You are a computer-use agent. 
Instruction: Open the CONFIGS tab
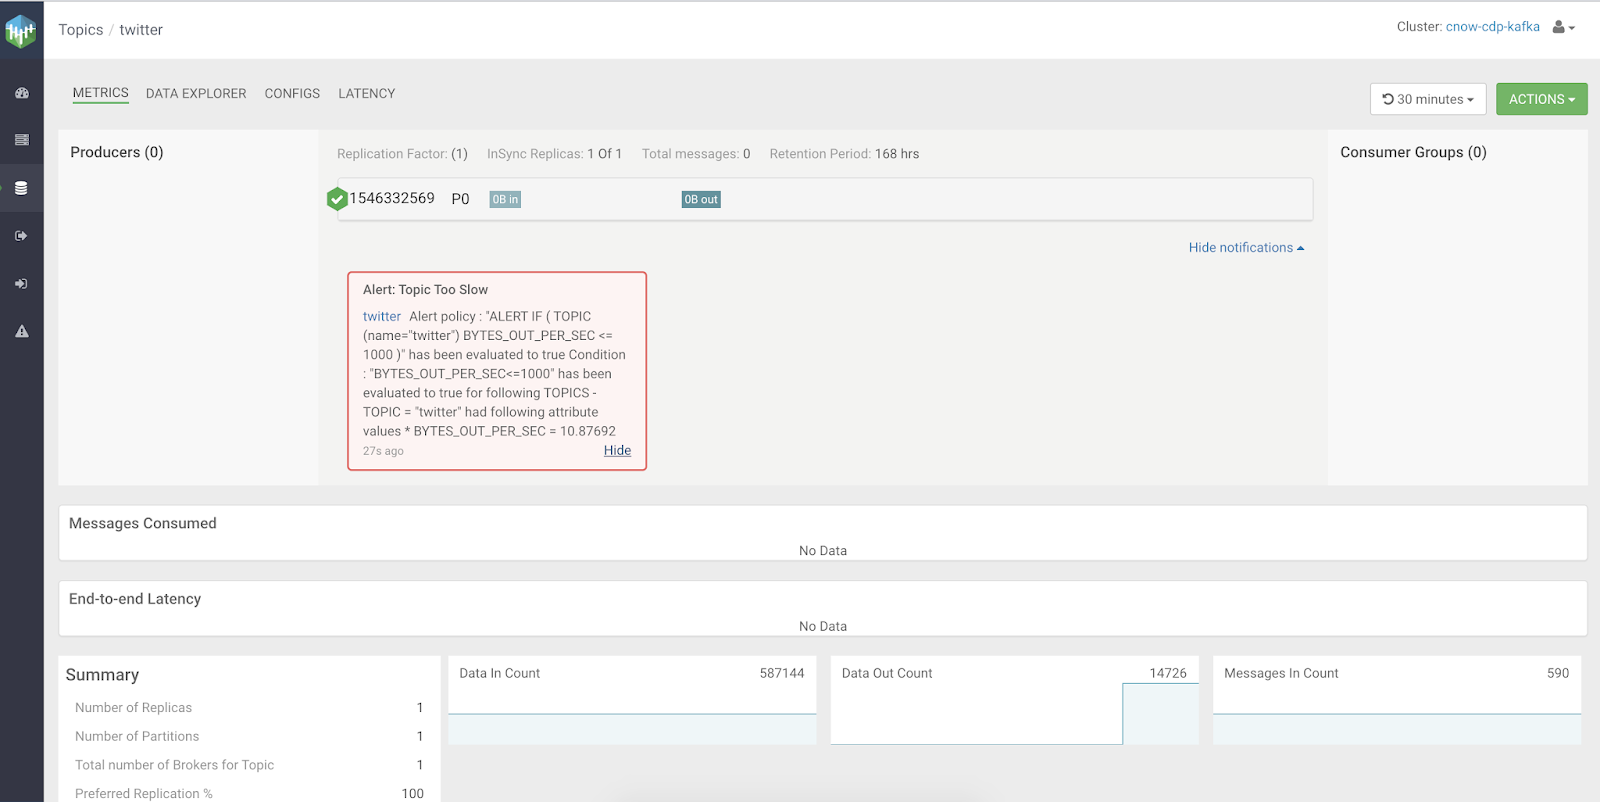pos(292,93)
